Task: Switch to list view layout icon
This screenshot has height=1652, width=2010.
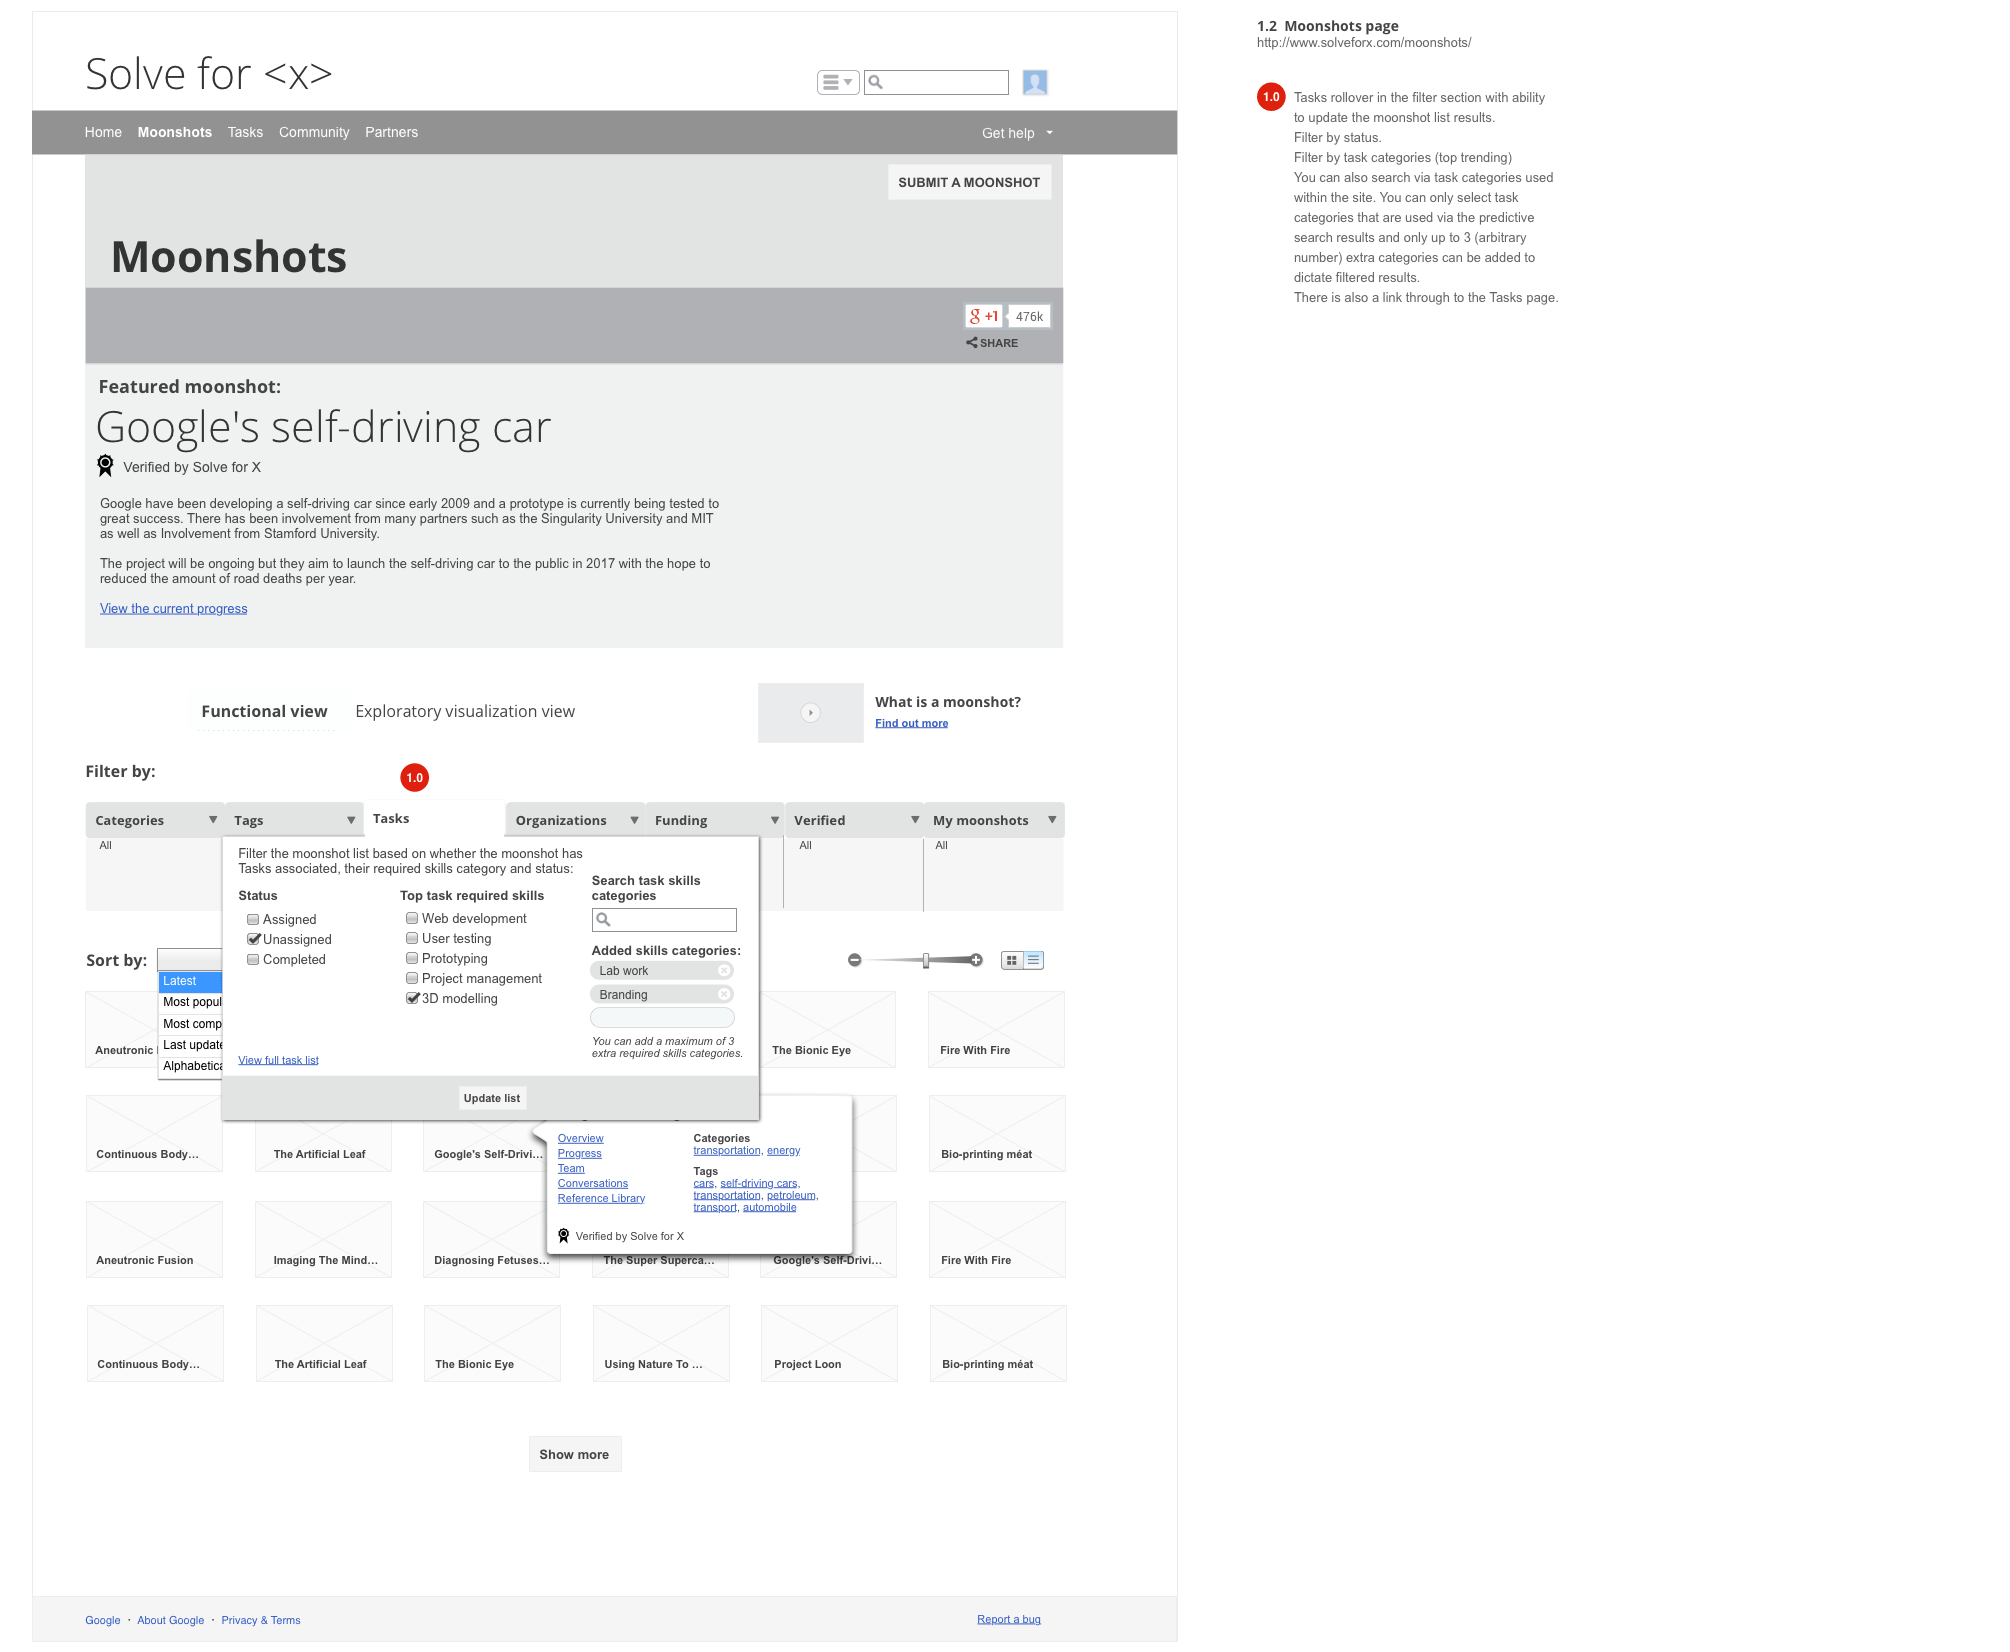Action: (1034, 960)
